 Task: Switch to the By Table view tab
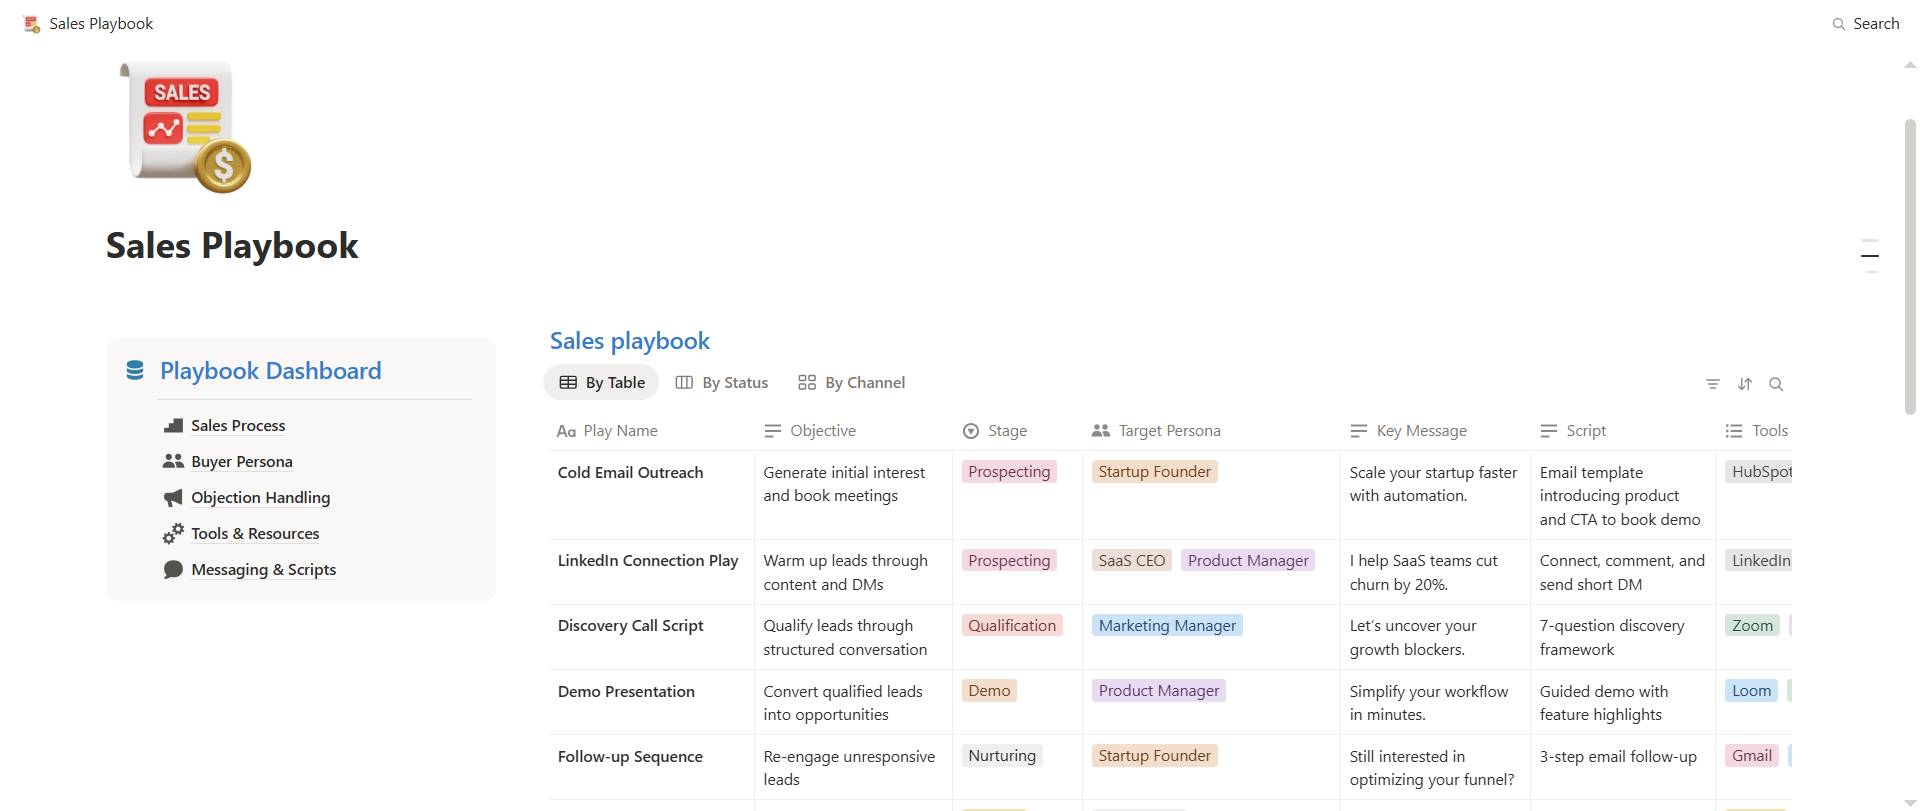click(601, 383)
